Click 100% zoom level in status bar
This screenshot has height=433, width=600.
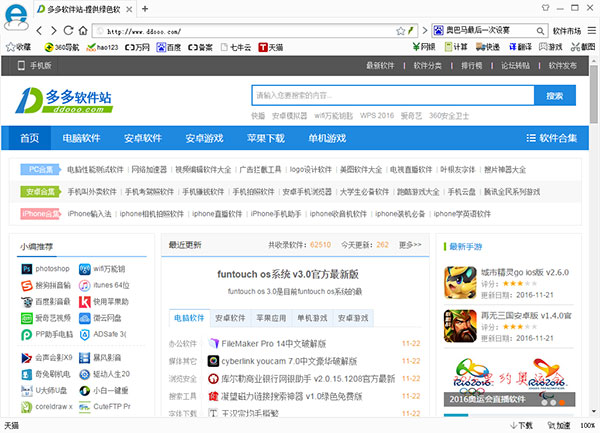click(587, 425)
